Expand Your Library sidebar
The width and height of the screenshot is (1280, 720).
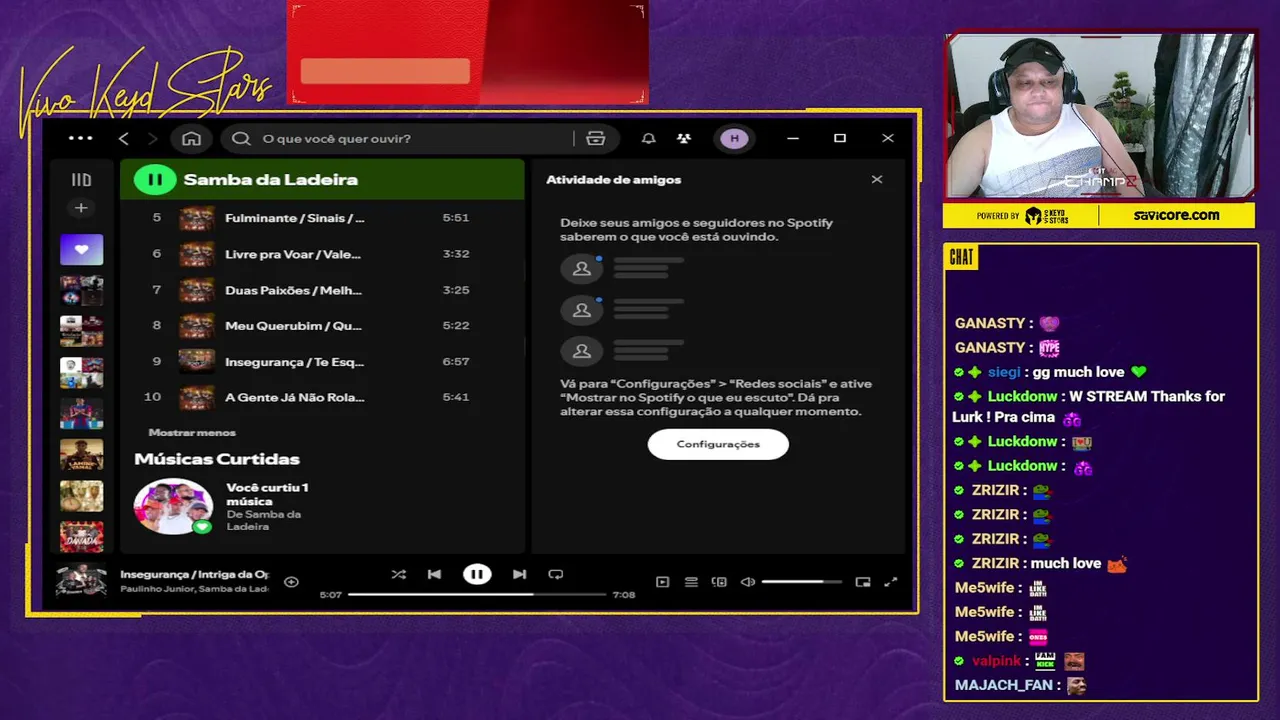81,180
